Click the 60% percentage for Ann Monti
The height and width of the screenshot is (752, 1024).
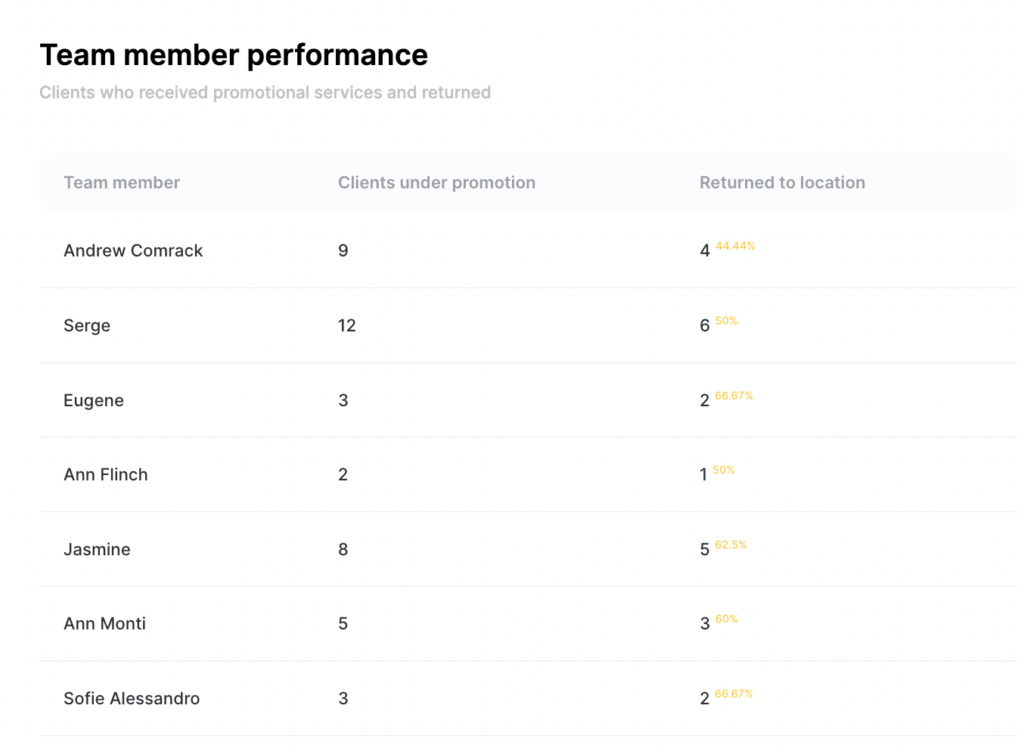726,619
